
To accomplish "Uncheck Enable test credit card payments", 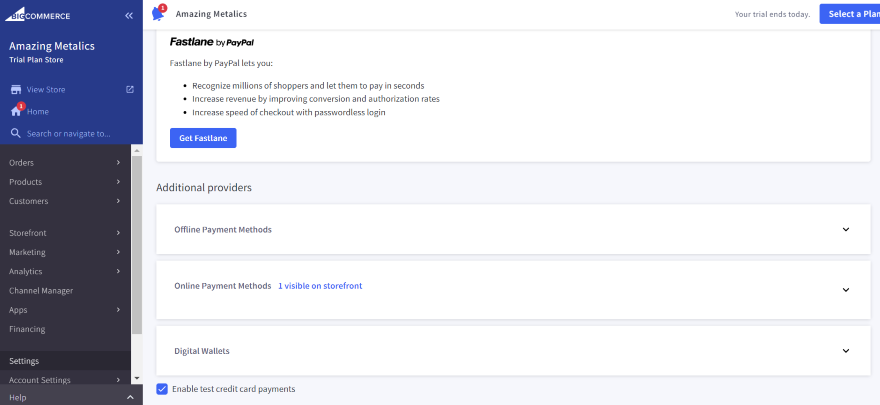I will pyautogui.click(x=162, y=389).
